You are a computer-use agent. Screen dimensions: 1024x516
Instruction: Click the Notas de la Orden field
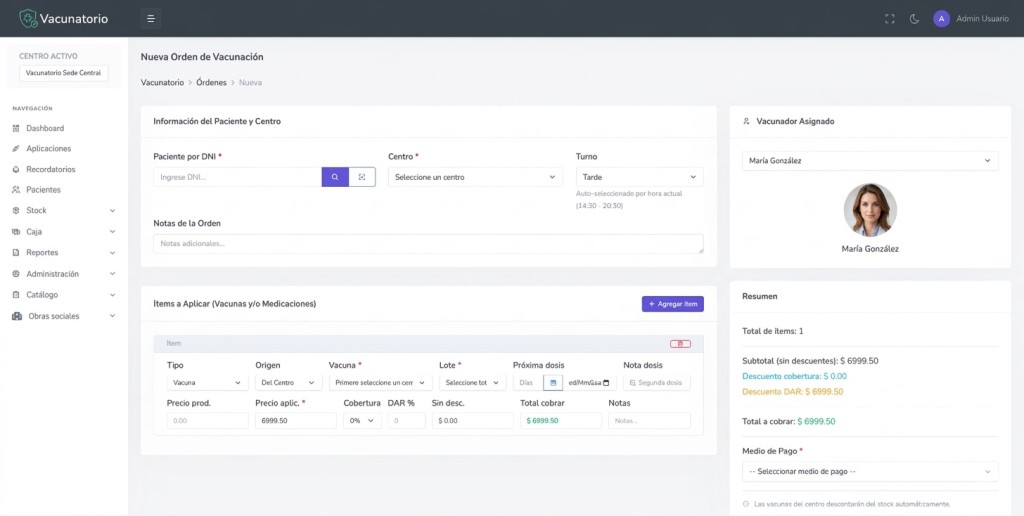point(428,243)
